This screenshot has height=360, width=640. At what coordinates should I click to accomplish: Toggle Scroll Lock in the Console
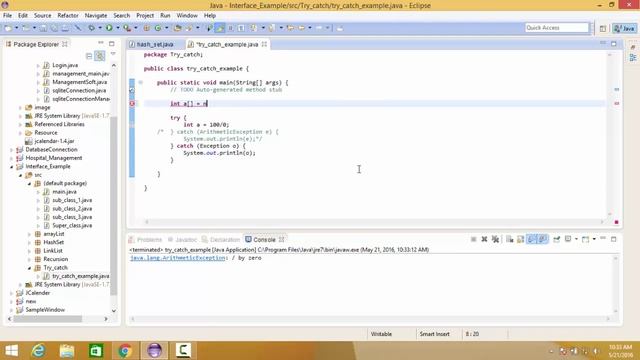pyautogui.click(x=520, y=239)
